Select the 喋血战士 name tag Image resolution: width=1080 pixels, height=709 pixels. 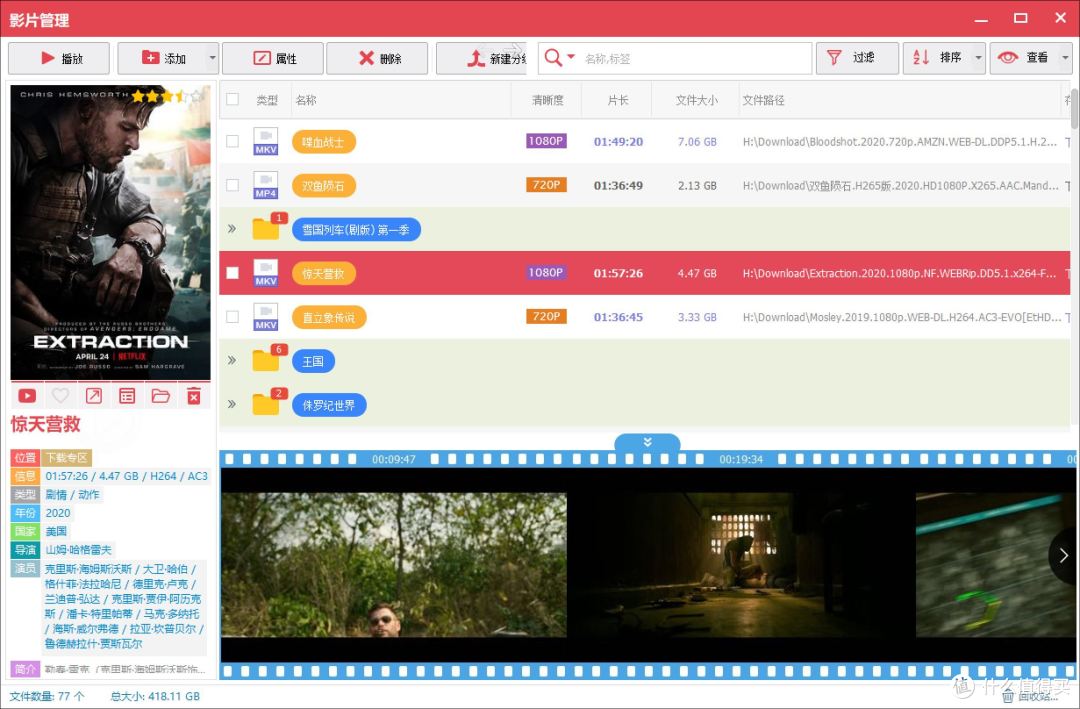(324, 142)
